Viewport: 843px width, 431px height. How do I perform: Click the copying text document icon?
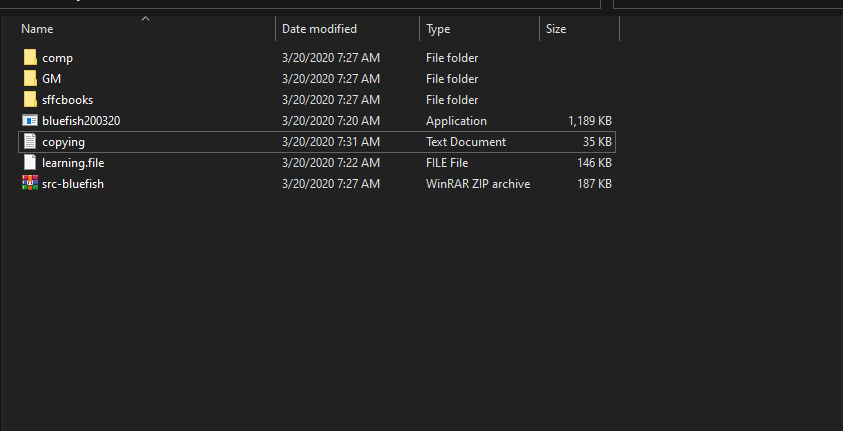pyautogui.click(x=30, y=142)
